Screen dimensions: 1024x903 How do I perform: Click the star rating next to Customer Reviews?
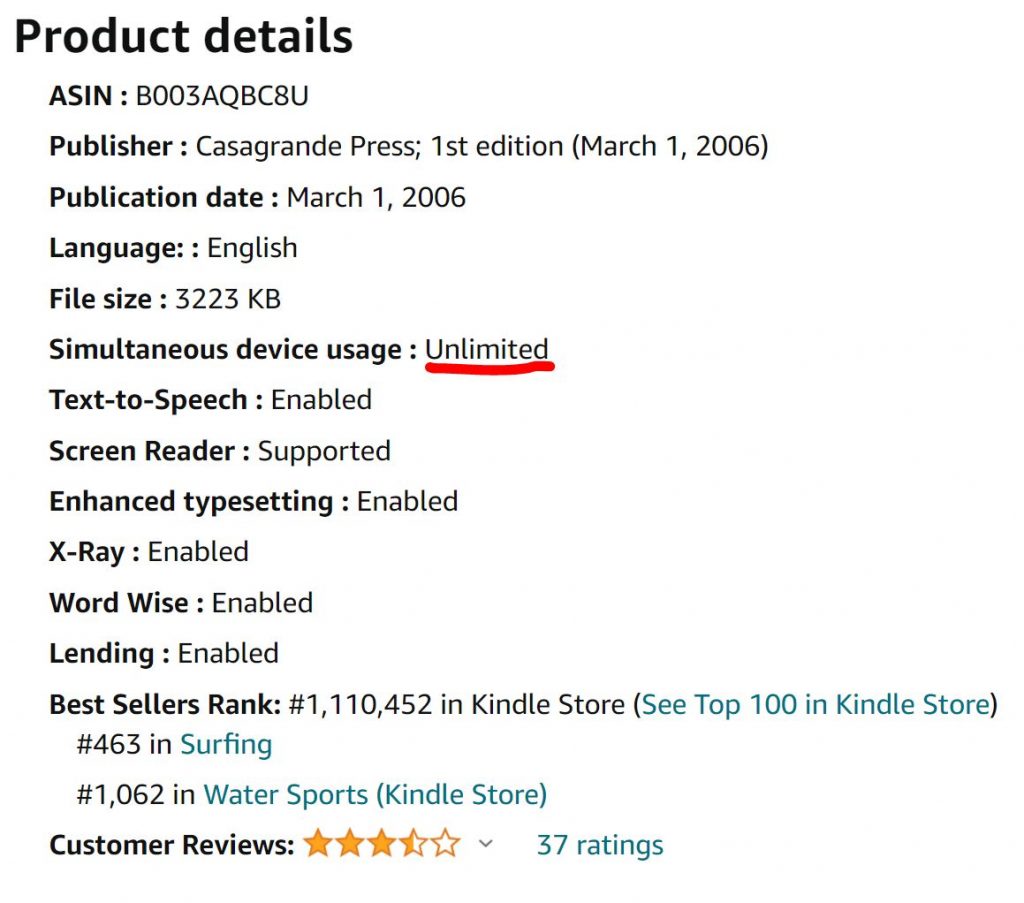pyautogui.click(x=381, y=843)
